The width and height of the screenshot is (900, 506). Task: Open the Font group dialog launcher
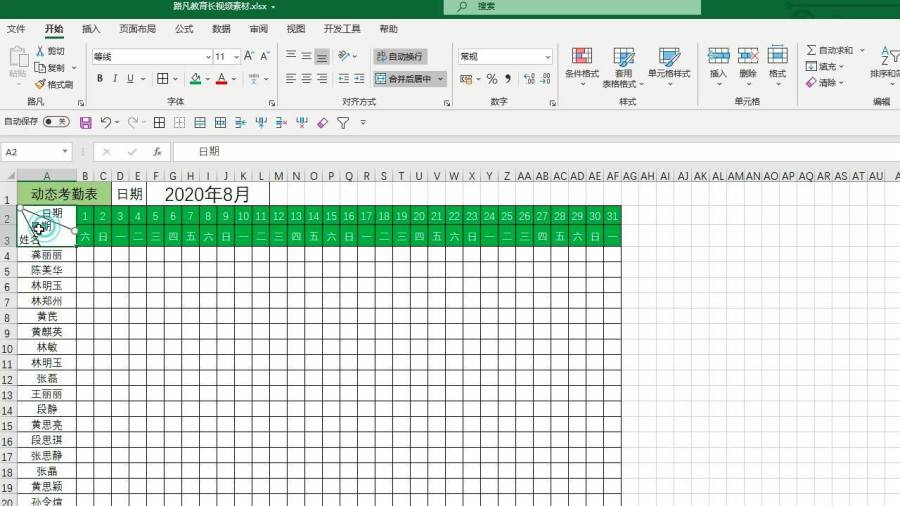tap(271, 103)
